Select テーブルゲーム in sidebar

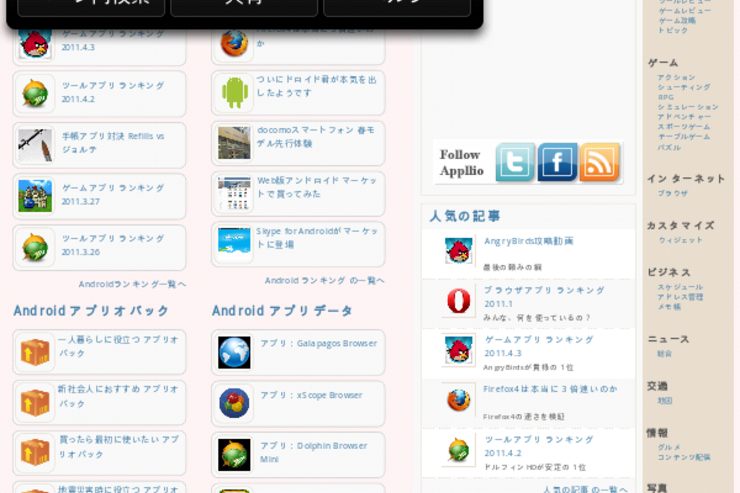click(684, 136)
